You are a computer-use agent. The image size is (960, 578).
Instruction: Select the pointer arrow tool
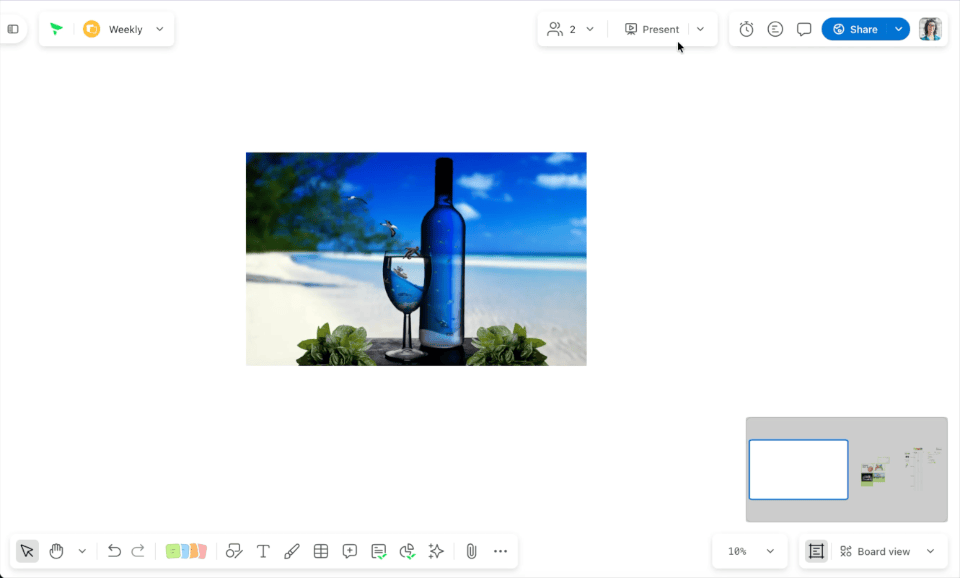[27, 551]
